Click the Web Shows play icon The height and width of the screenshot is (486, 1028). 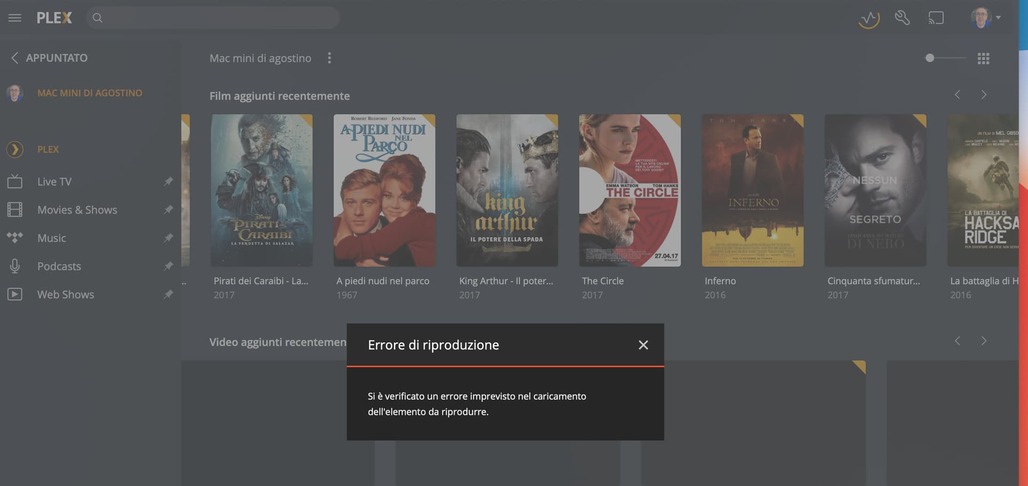[x=14, y=294]
